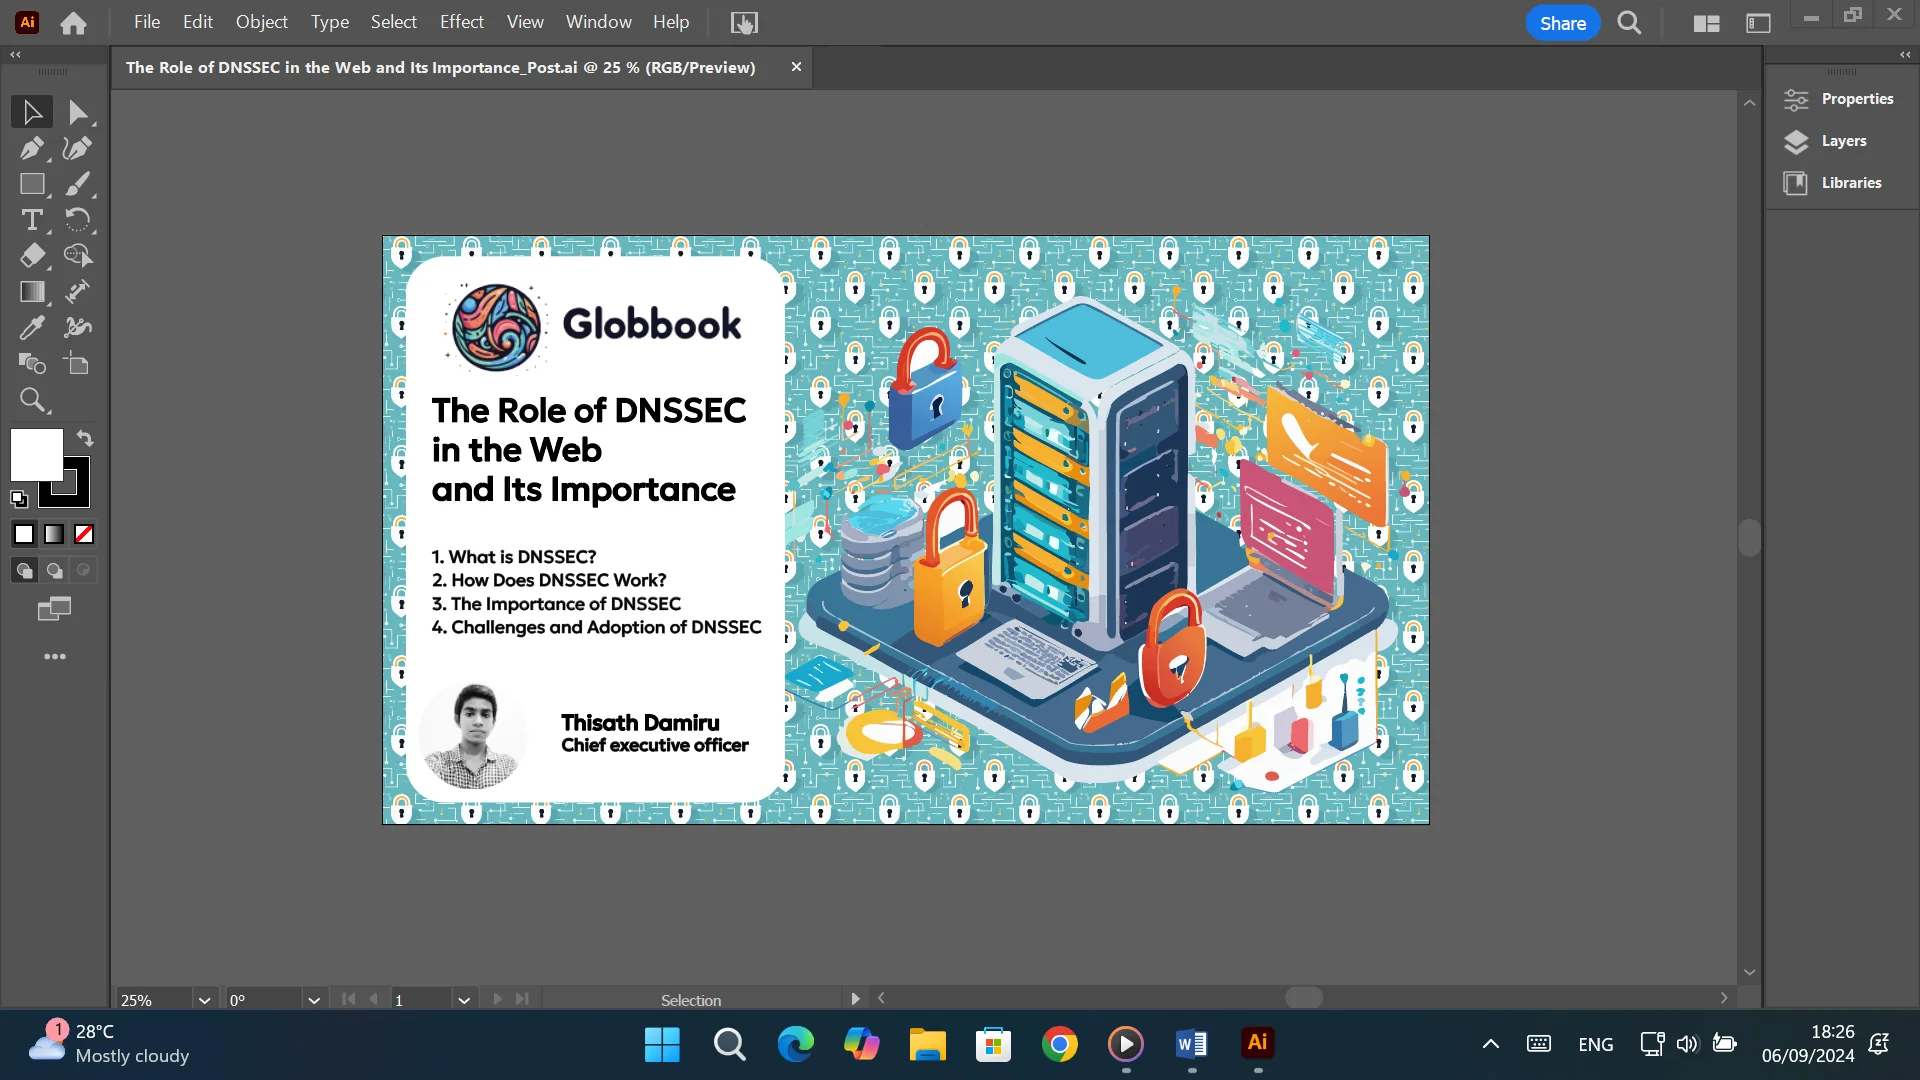The image size is (1920, 1080).
Task: Enable Draw Behind mode
Action: click(x=54, y=570)
